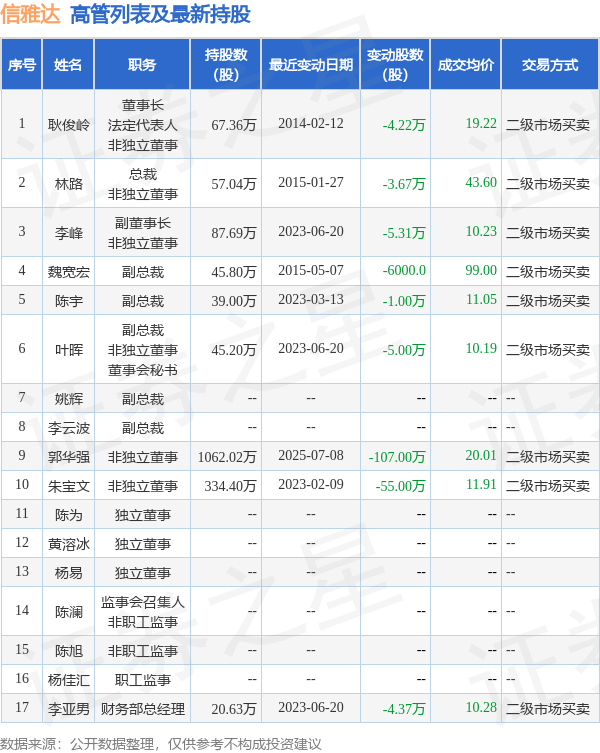This screenshot has width=600, height=753.
Task: Click the 最近变动日期 column header
Action: click(311, 65)
